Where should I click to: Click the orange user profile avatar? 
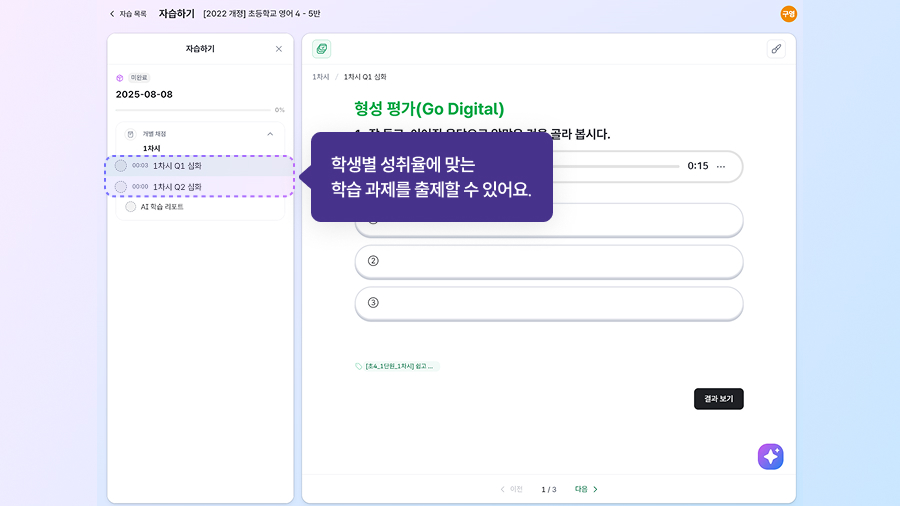coord(788,14)
